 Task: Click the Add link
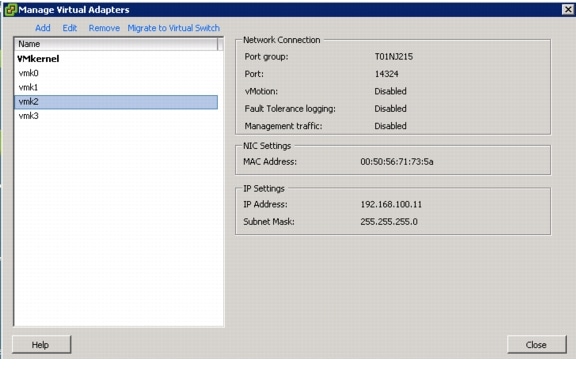pyautogui.click(x=43, y=28)
